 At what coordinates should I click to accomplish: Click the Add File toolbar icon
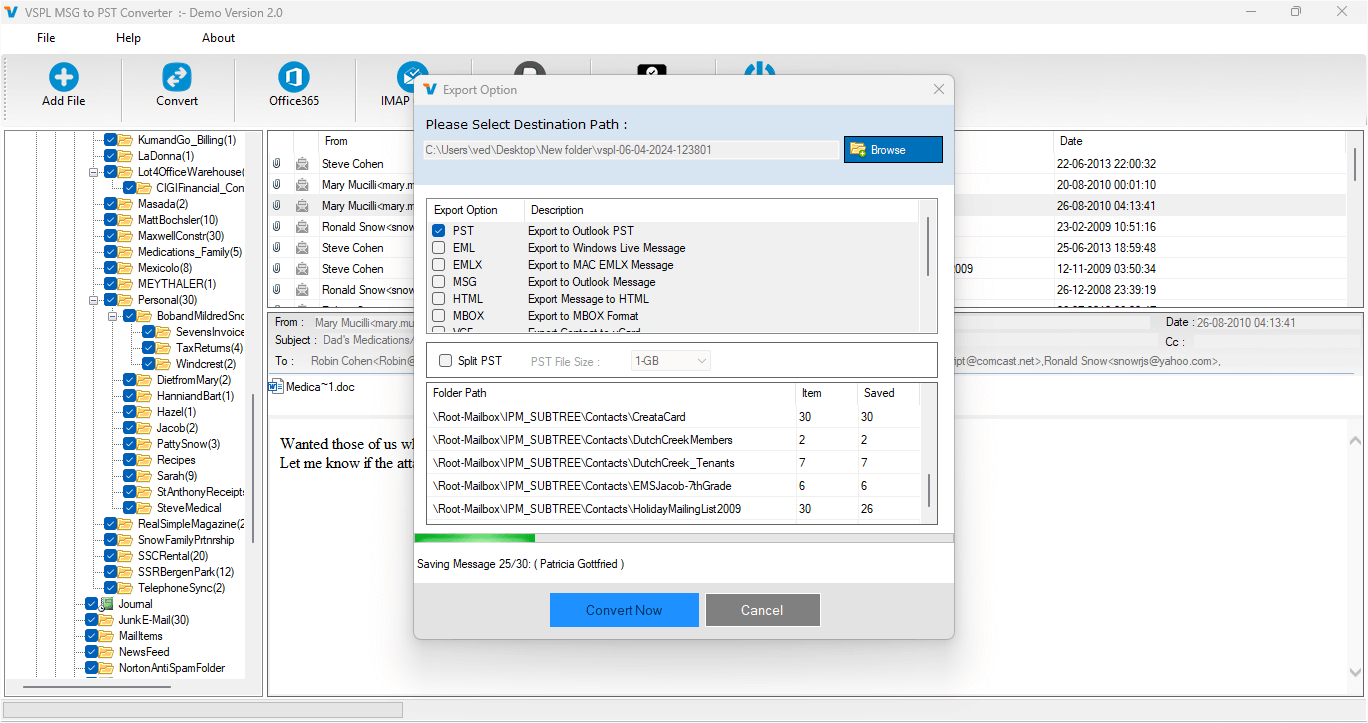click(x=64, y=78)
